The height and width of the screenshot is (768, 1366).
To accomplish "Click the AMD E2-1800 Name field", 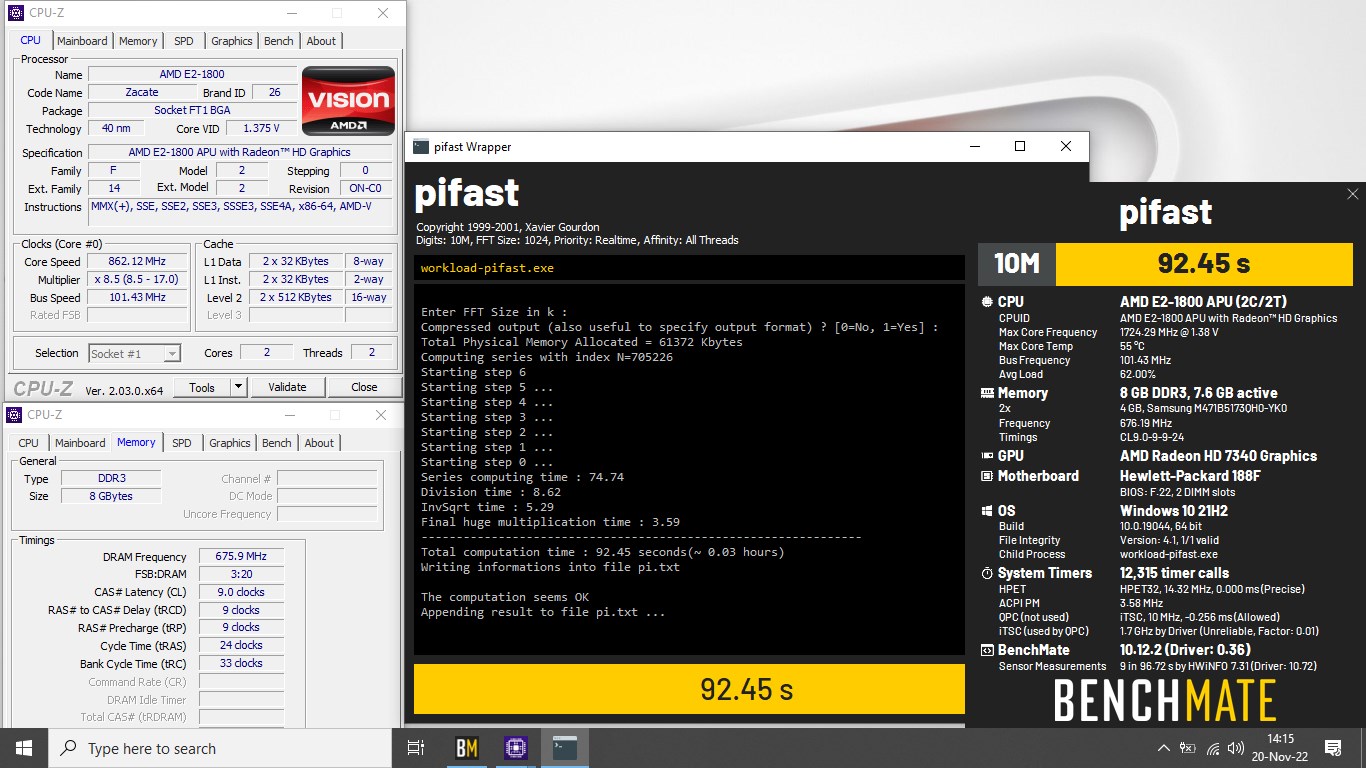I will pos(192,74).
